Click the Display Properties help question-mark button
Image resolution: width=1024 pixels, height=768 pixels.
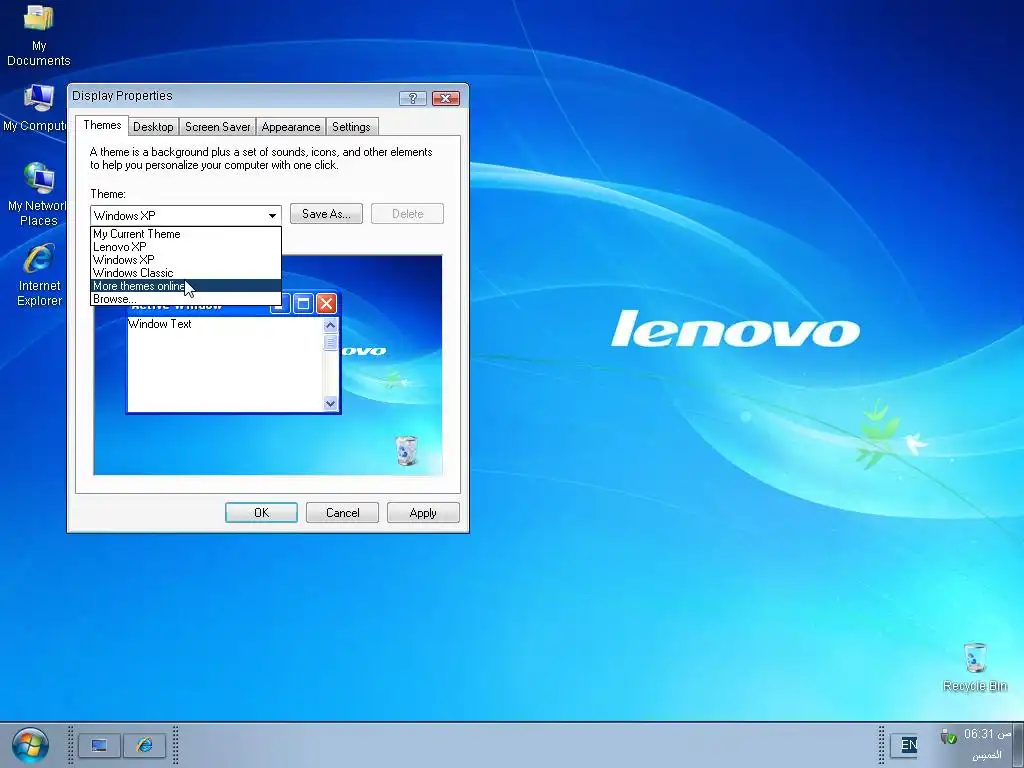413,98
